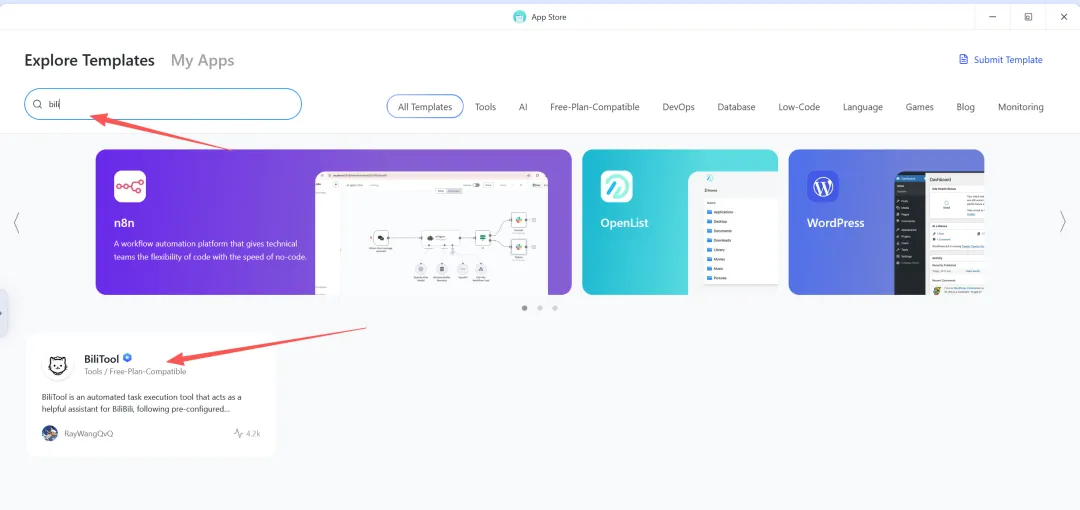Go to next carousel slide arrow
The height and width of the screenshot is (510, 1080).
1062,222
